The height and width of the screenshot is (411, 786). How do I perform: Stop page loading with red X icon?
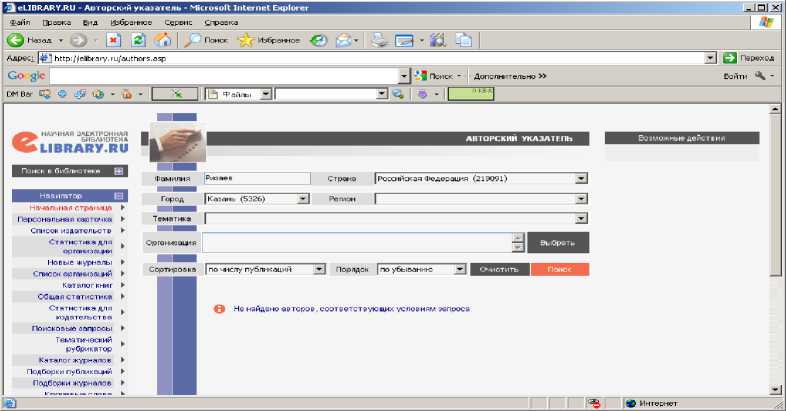114,40
